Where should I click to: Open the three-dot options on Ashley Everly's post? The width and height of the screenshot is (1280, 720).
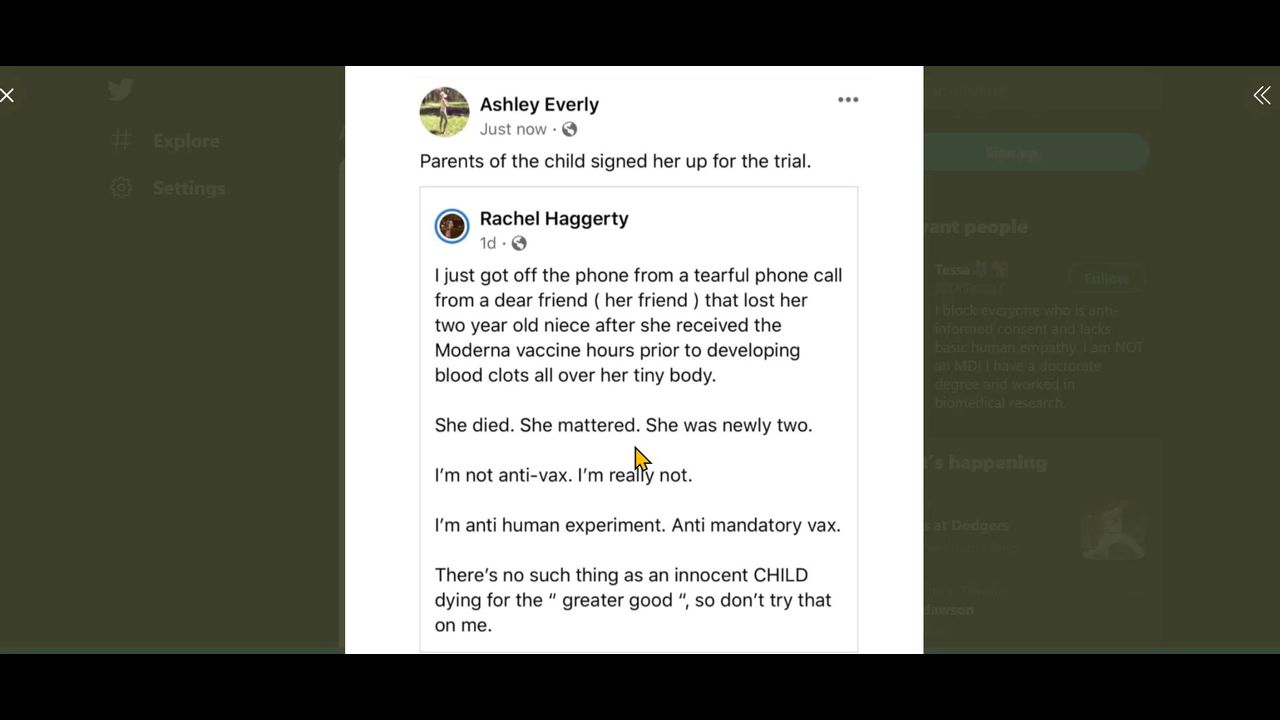coord(848,99)
